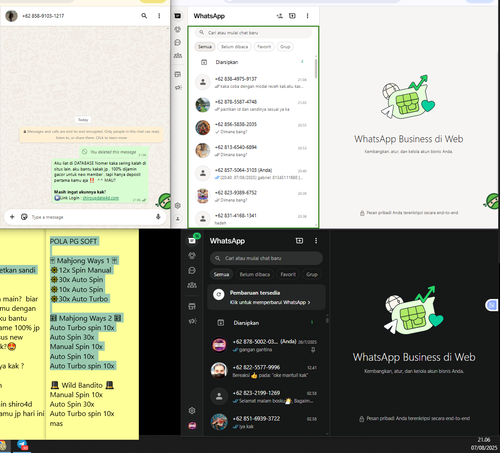Open the chat with +62 838-4975-9137
The image size is (500, 453).
tap(253, 82)
